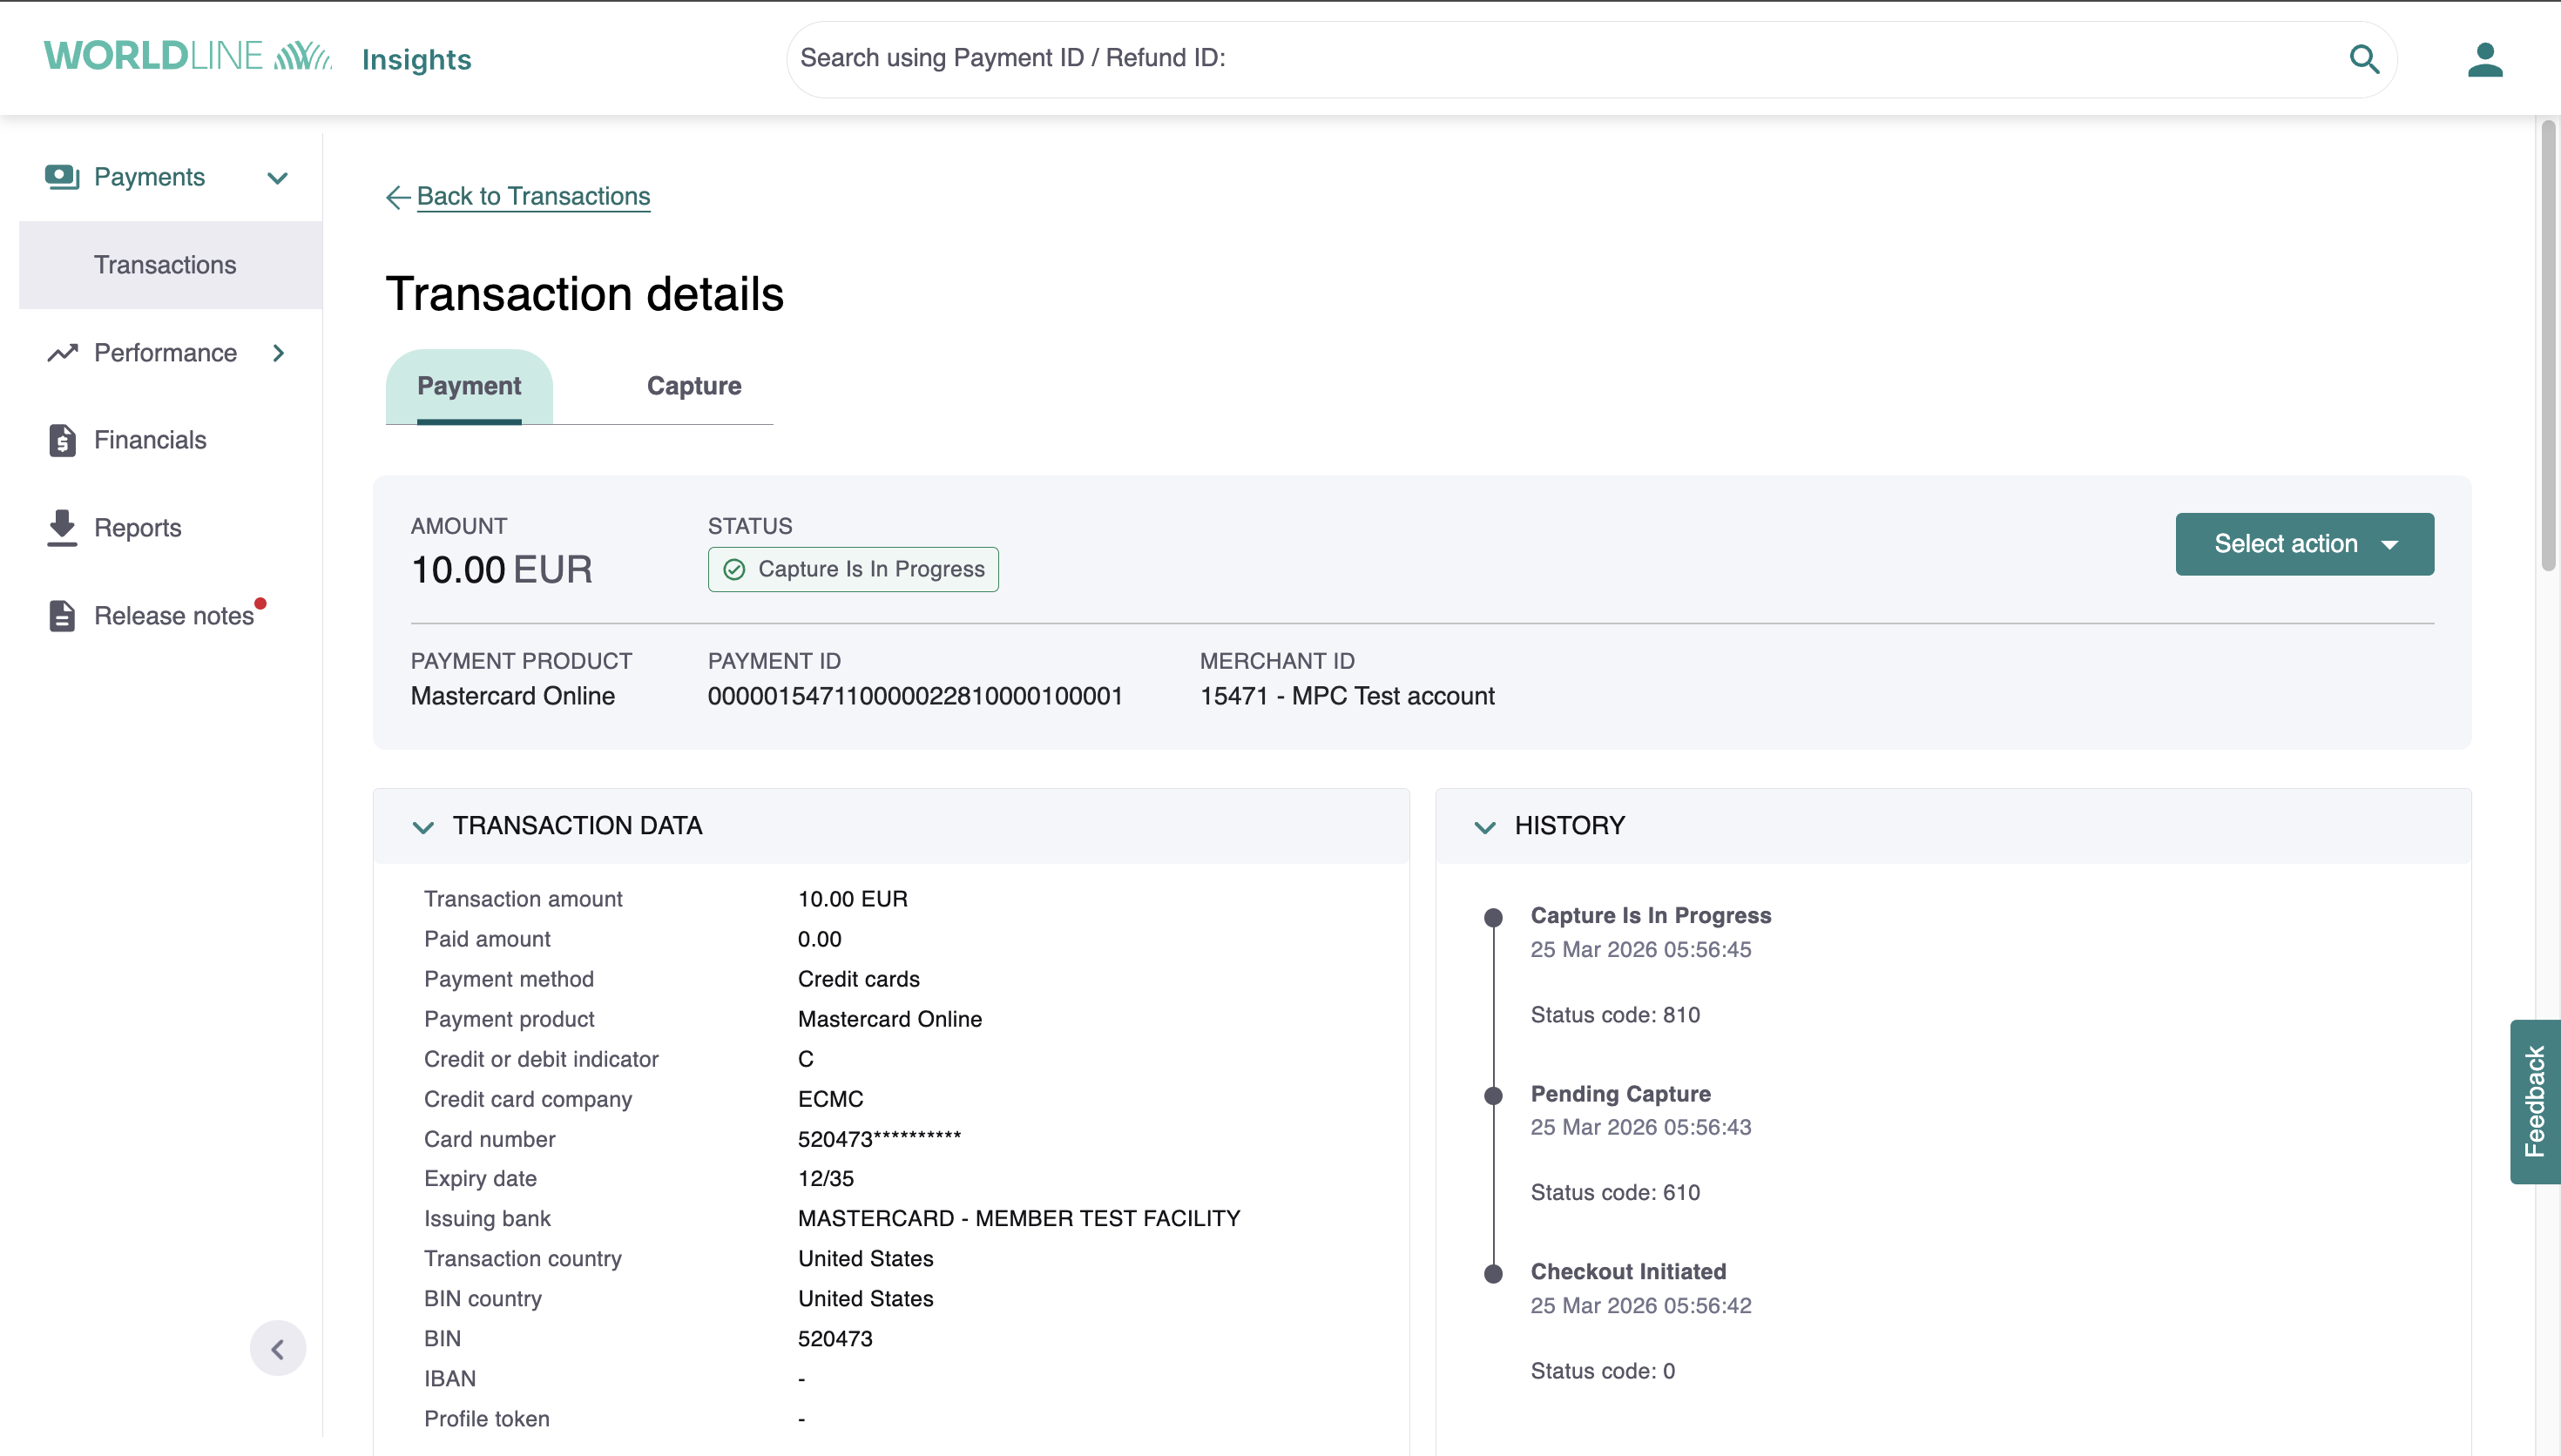Click the Capture Is In Progress status badge
The image size is (2561, 1456).
tap(853, 569)
